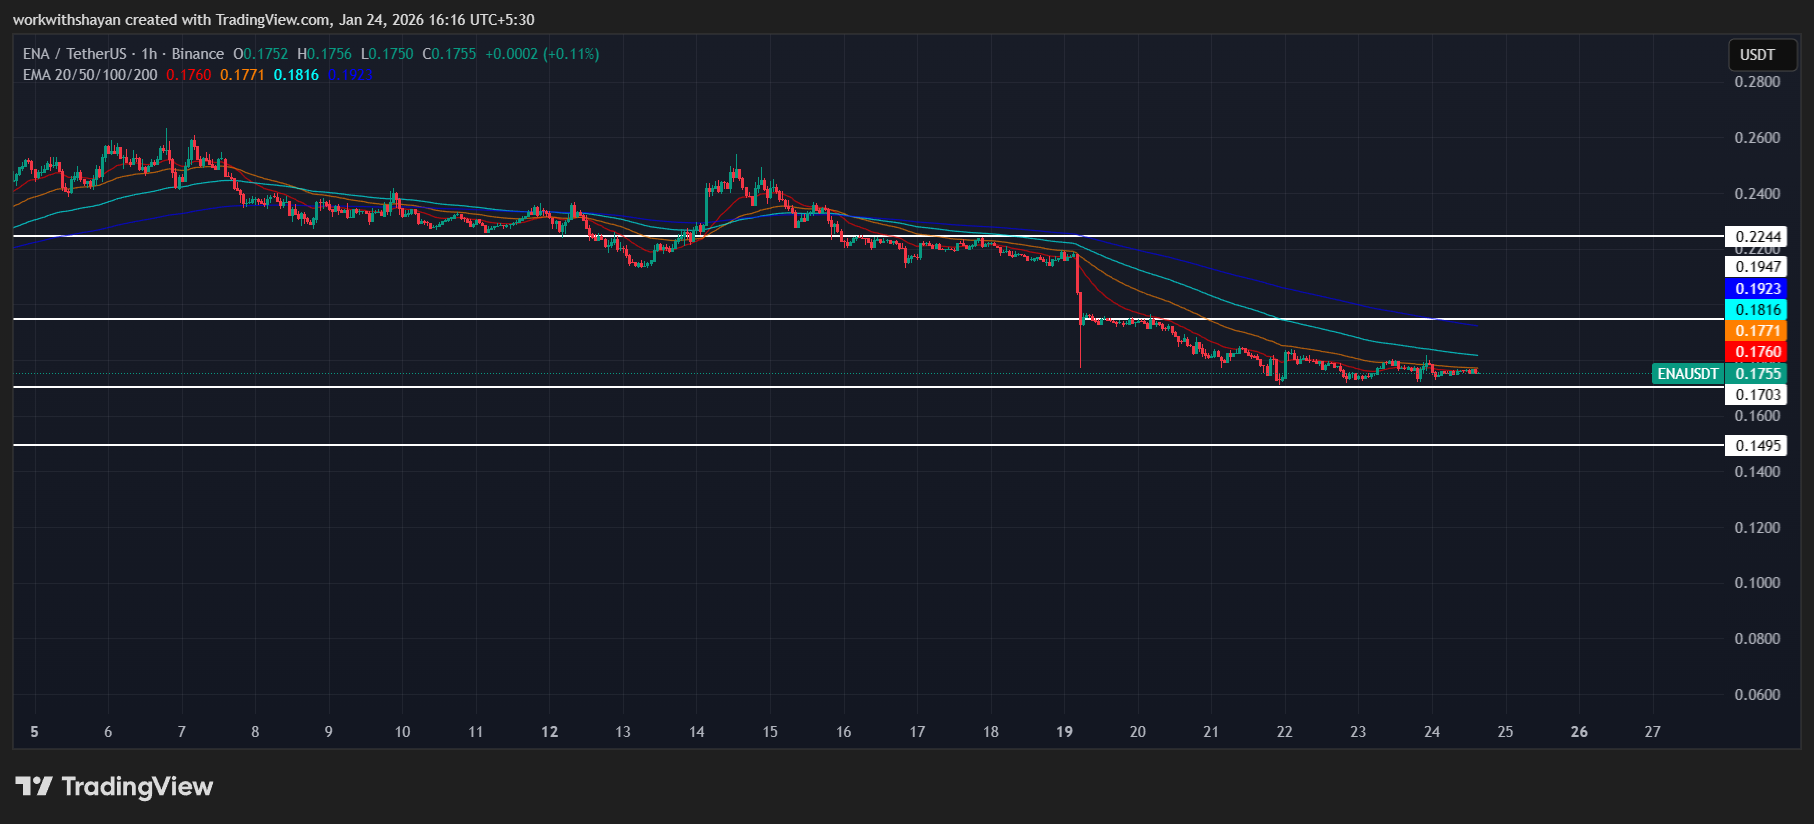Click the ENAUSDT symbol tag on price axis

pyautogui.click(x=1688, y=374)
